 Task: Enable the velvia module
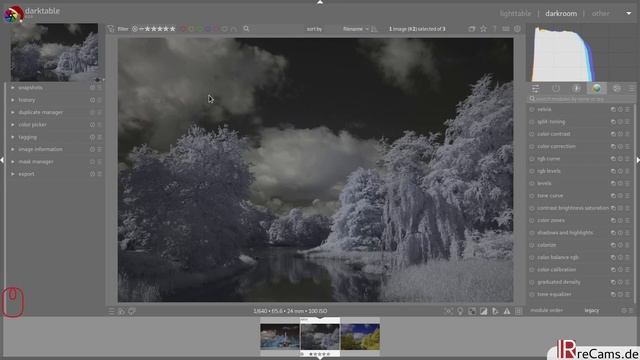[532, 109]
